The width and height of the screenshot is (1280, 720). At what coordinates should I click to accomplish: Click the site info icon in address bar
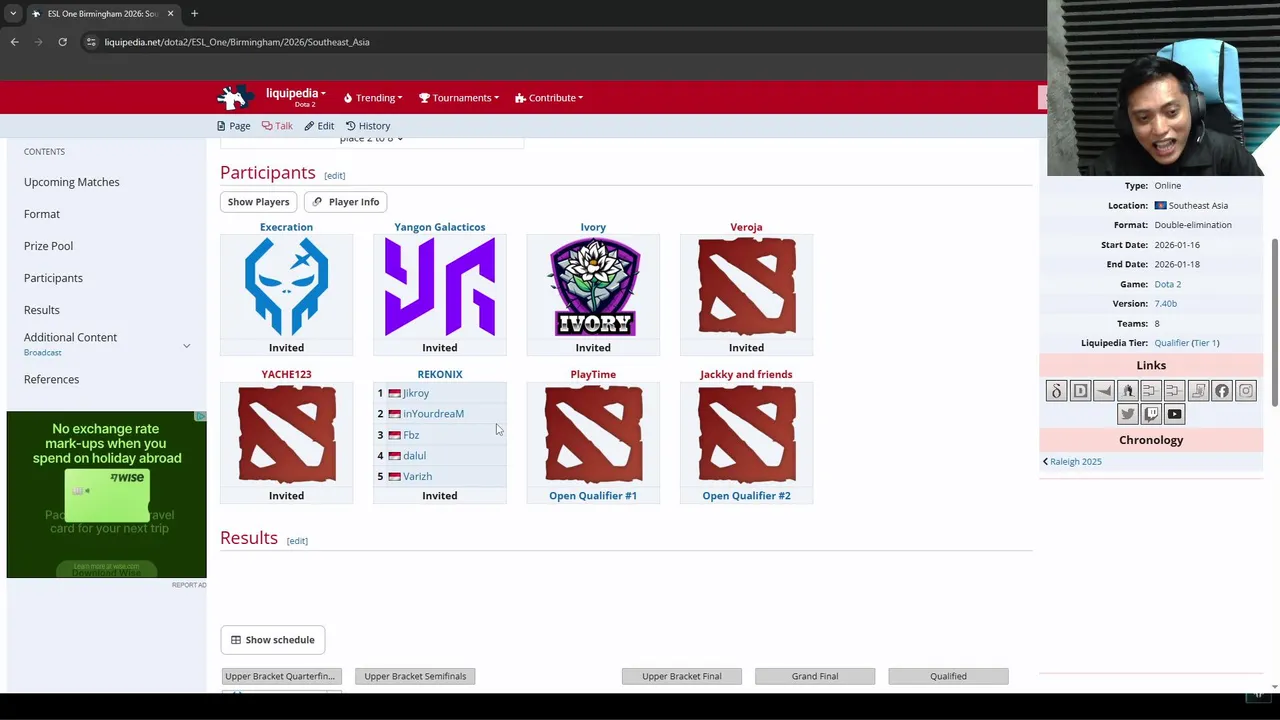(x=91, y=42)
